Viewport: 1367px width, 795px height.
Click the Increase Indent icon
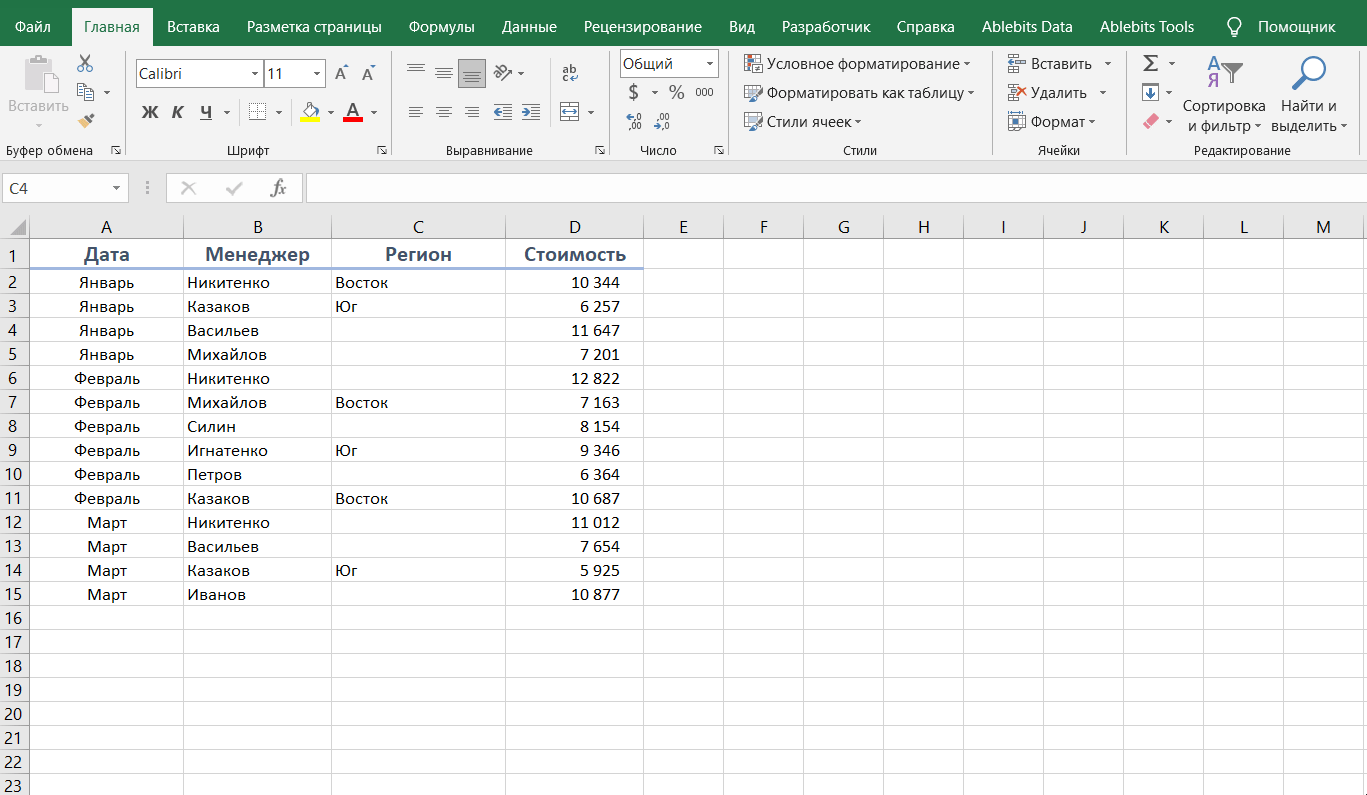tap(531, 112)
